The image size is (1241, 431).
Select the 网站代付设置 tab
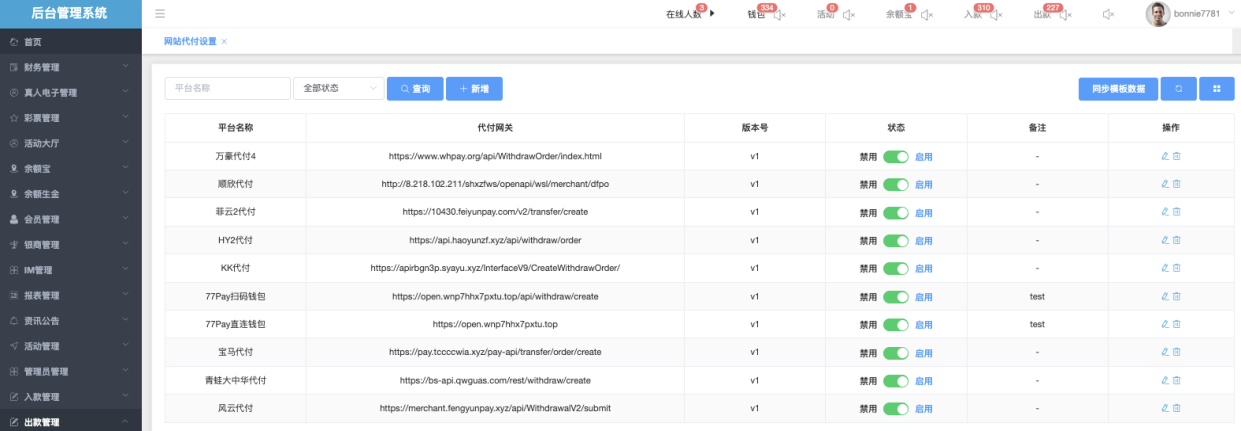point(189,41)
